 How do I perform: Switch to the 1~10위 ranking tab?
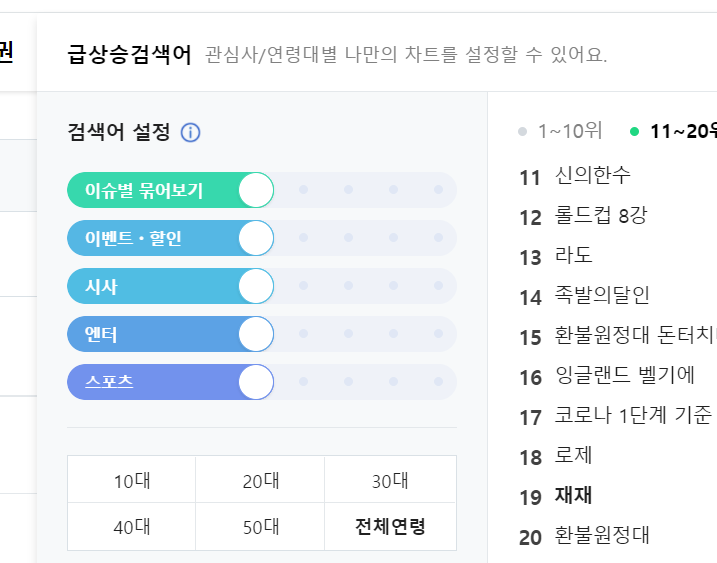(561, 131)
